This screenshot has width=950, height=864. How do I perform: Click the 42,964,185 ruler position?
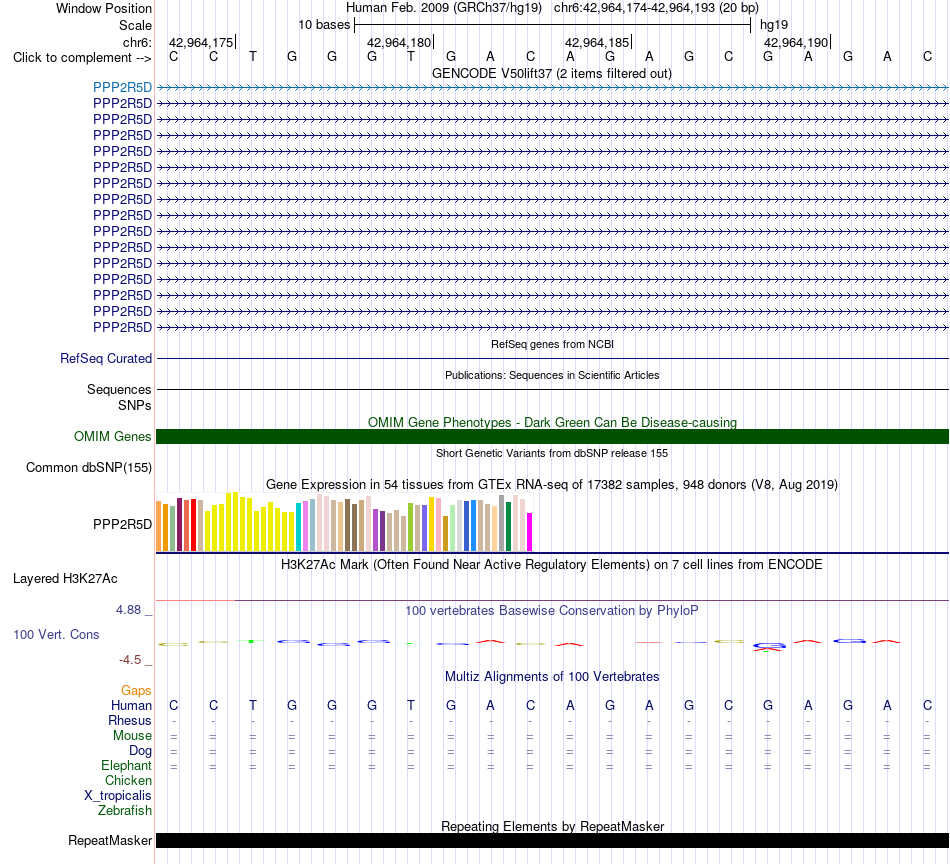point(597,42)
